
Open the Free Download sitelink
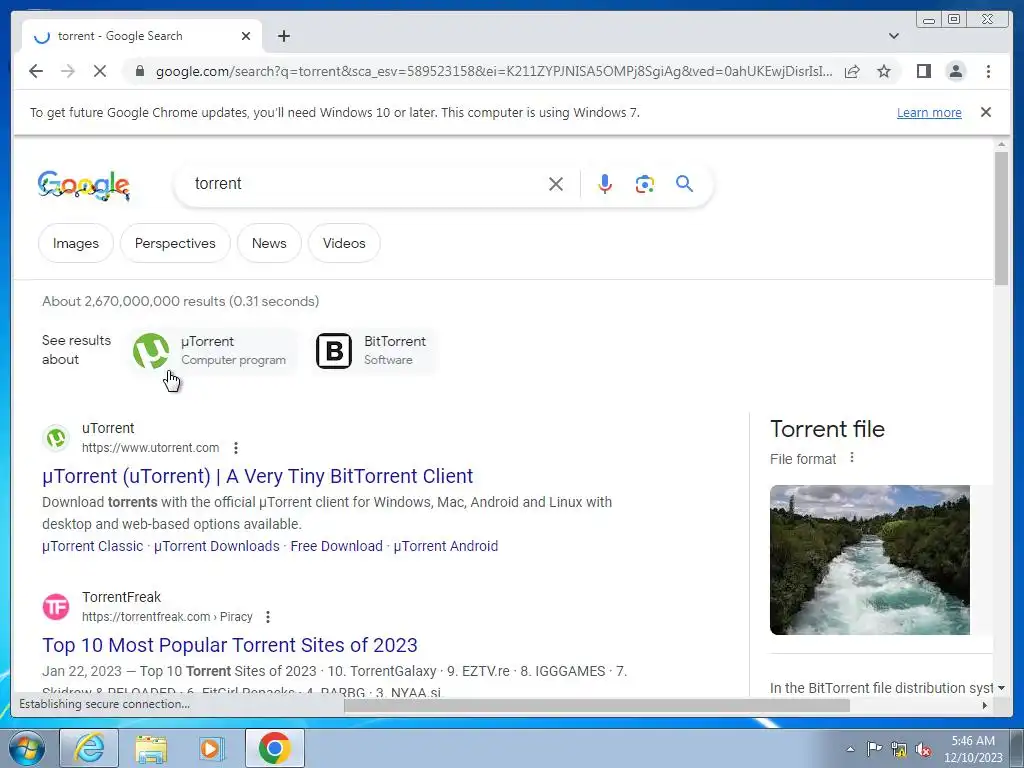pyautogui.click(x=336, y=546)
